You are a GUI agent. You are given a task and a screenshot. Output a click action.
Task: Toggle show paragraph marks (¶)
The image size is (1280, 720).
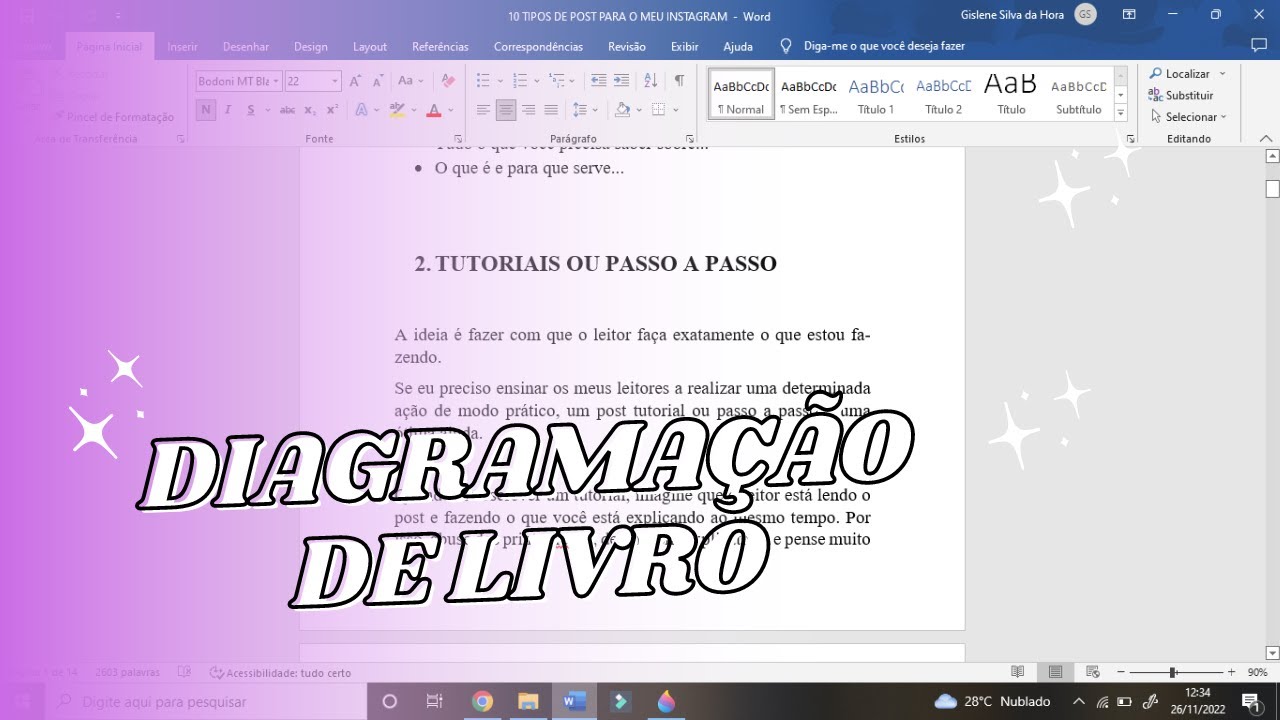(679, 81)
